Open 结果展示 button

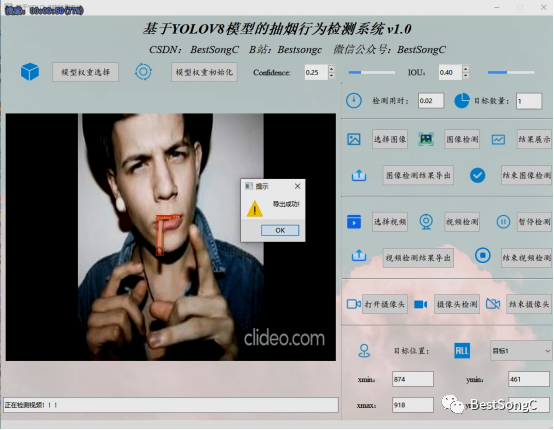(534, 139)
